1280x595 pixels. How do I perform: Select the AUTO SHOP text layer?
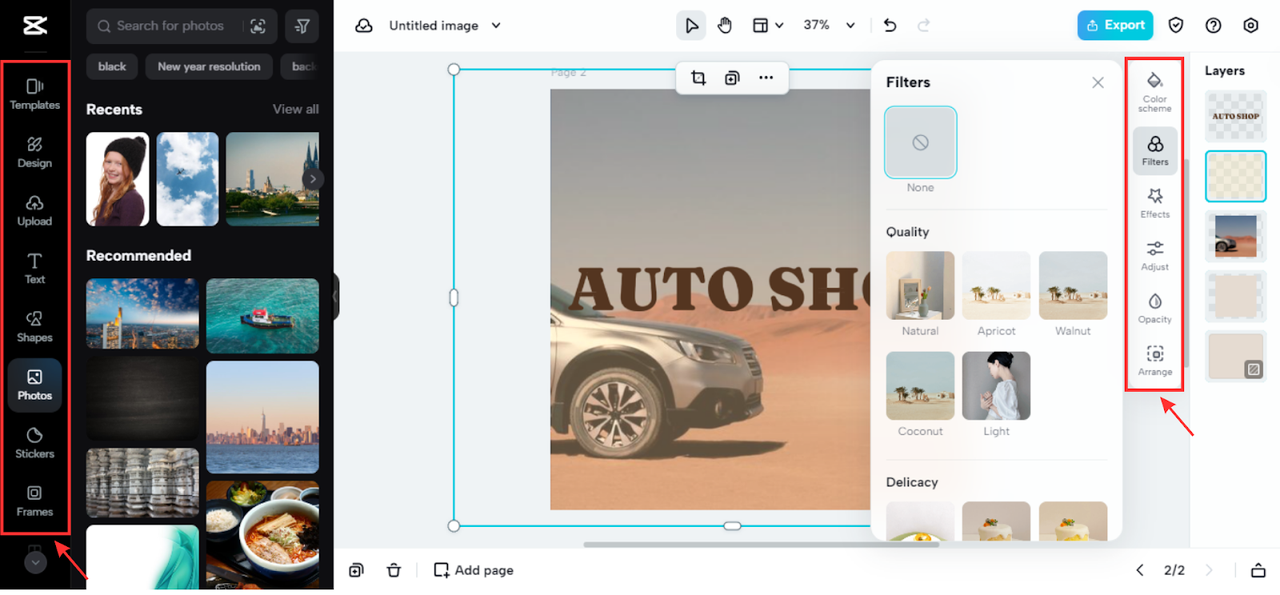(1236, 116)
